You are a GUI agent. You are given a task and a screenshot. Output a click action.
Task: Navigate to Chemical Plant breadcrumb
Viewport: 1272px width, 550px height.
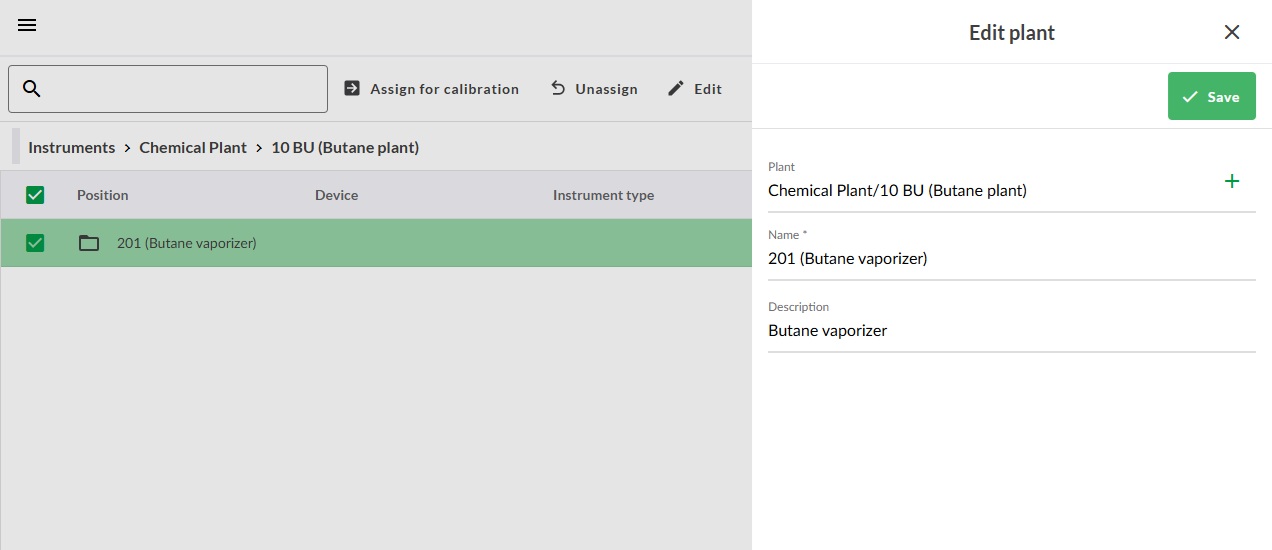click(193, 147)
